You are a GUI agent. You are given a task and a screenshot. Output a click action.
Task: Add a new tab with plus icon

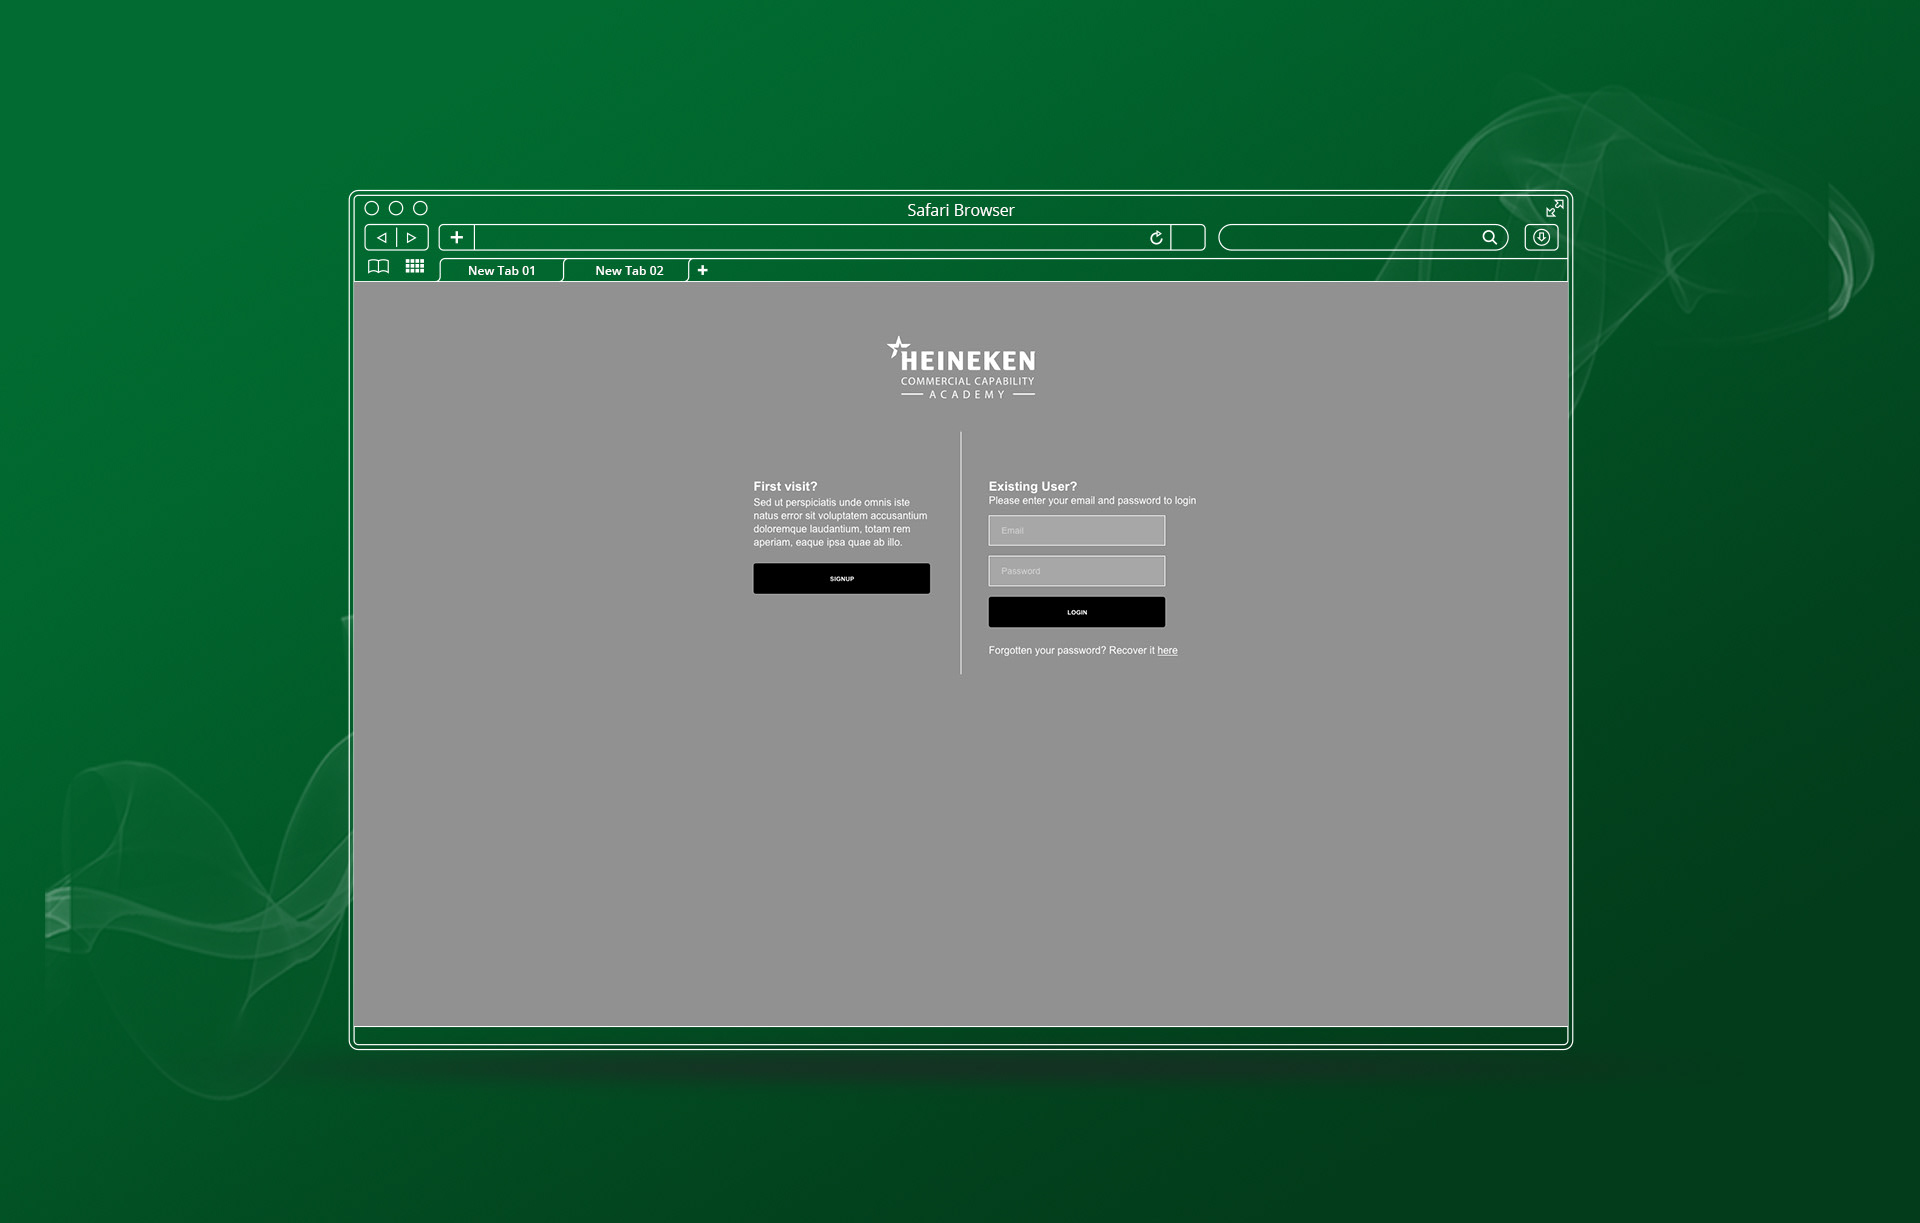coord(703,271)
